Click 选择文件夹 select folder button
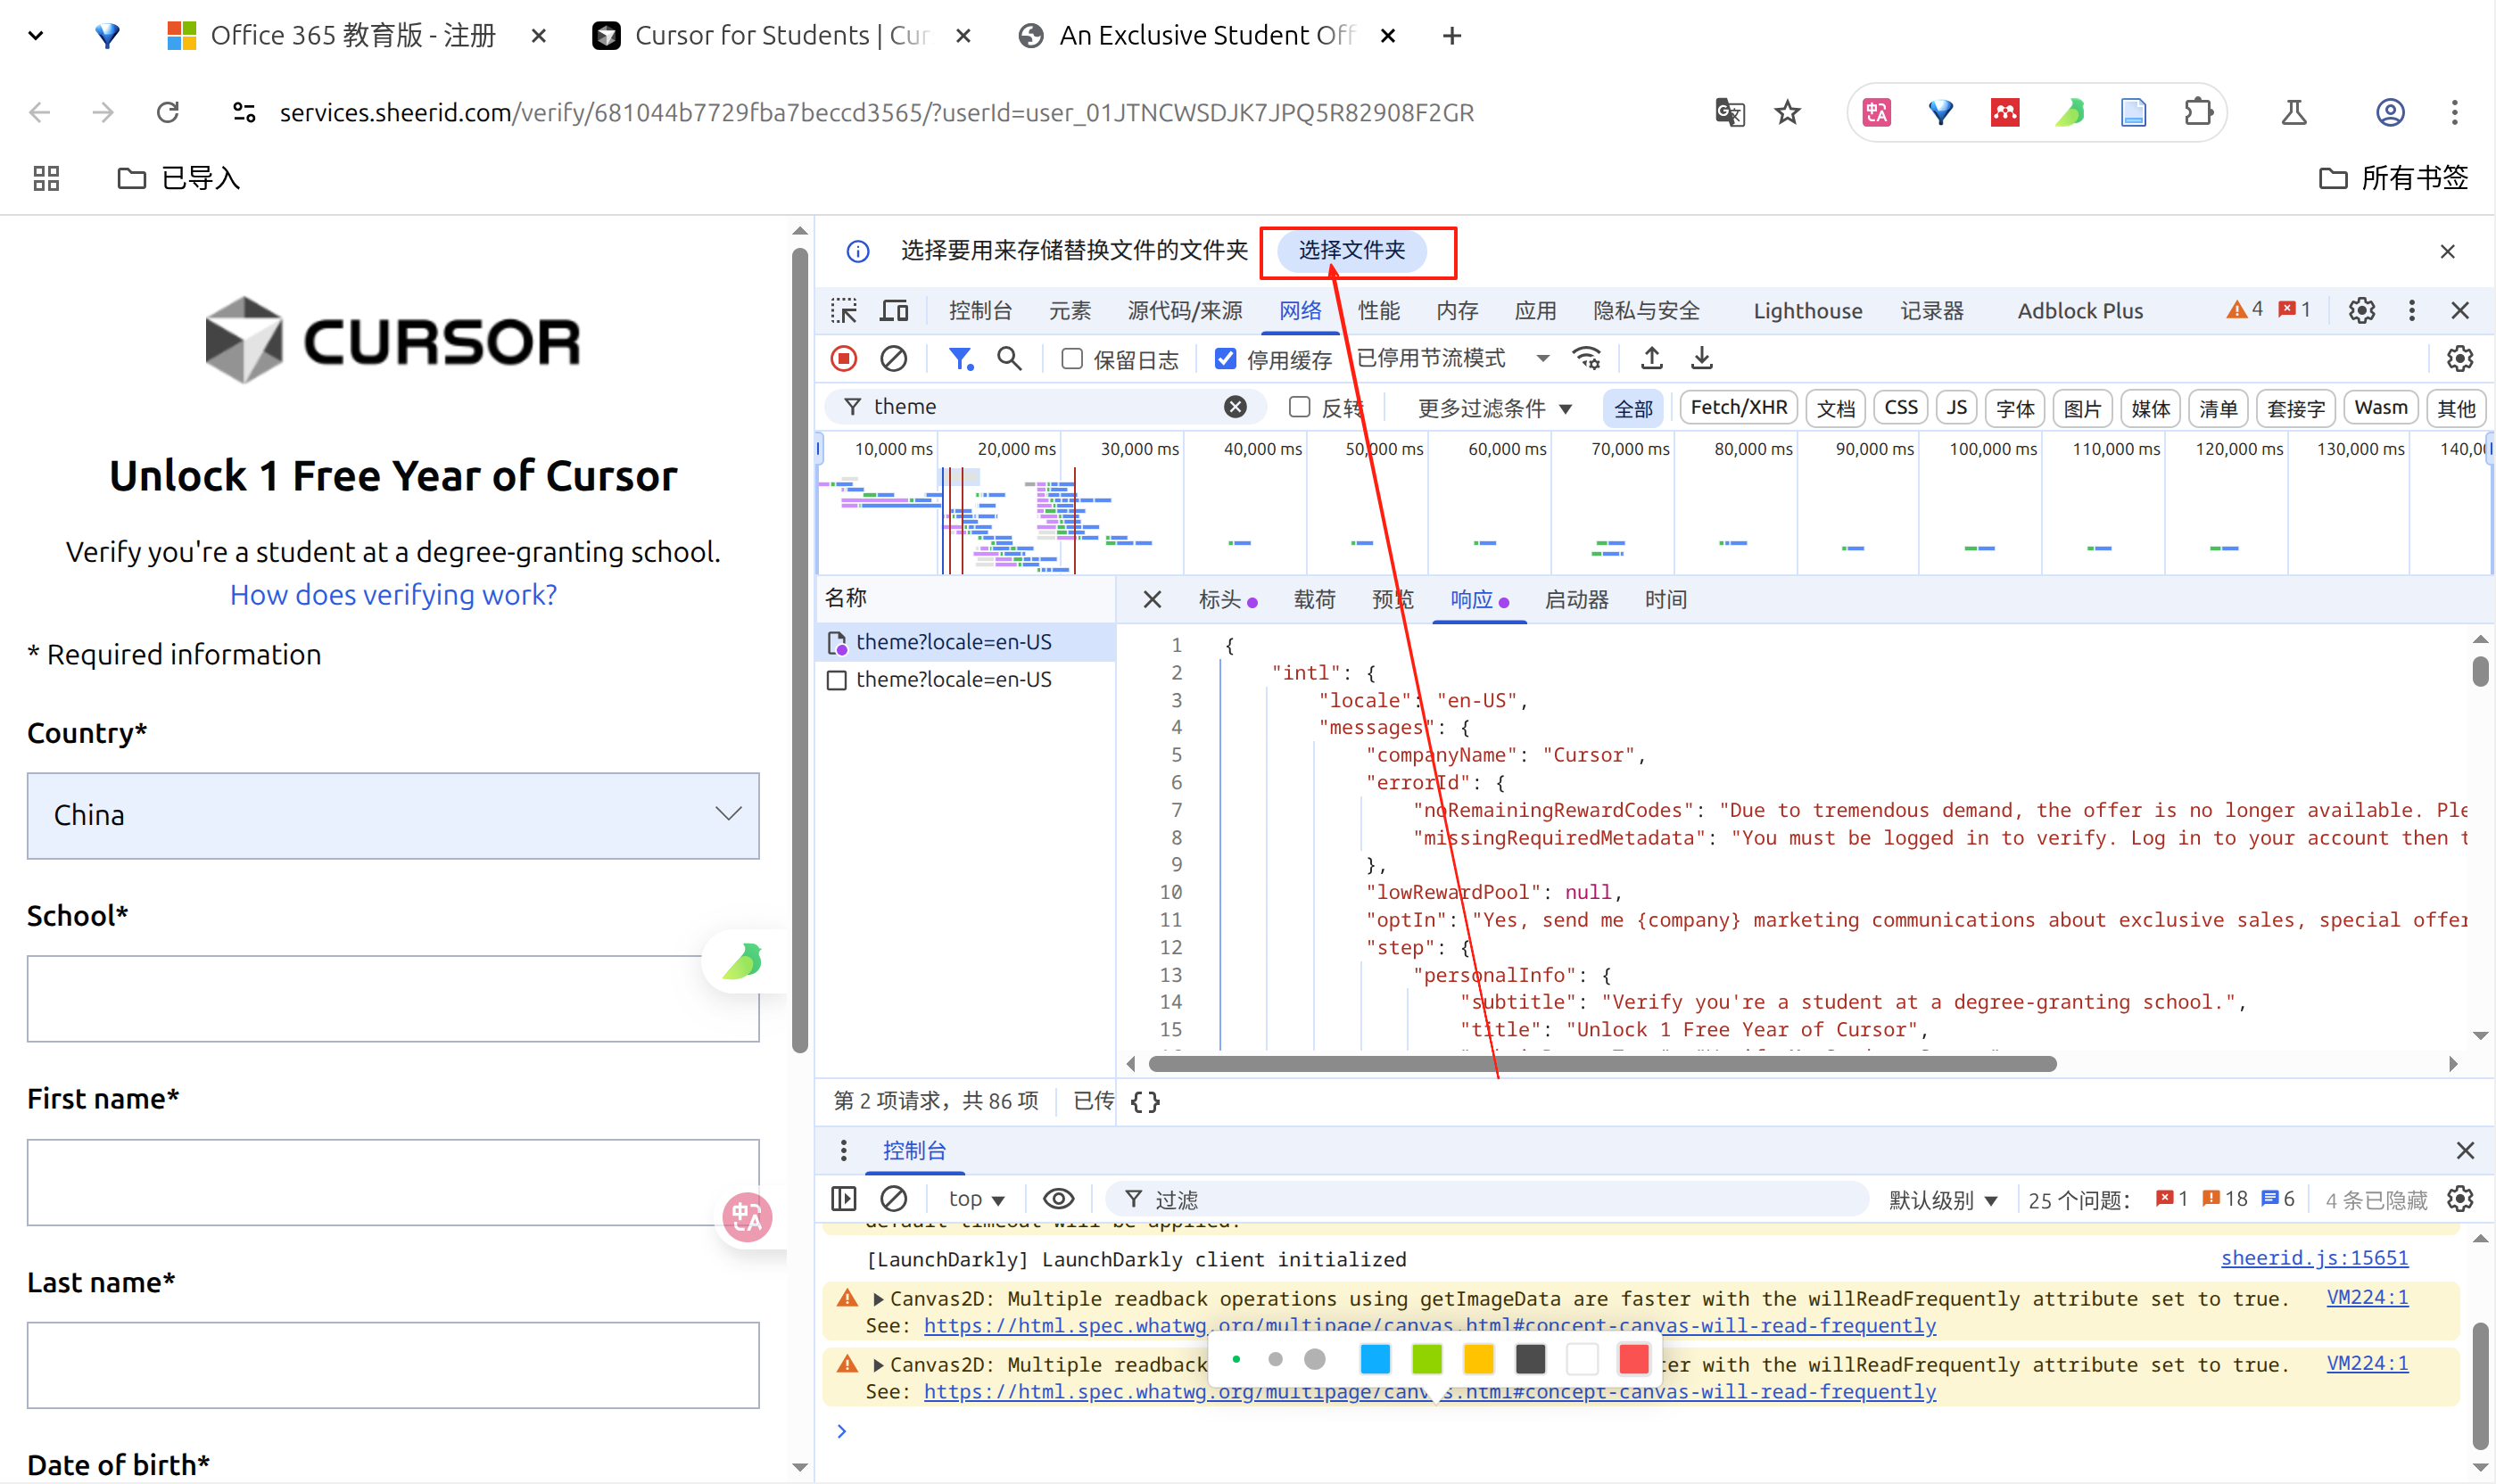This screenshot has width=2496, height=1484. pyautogui.click(x=1351, y=251)
